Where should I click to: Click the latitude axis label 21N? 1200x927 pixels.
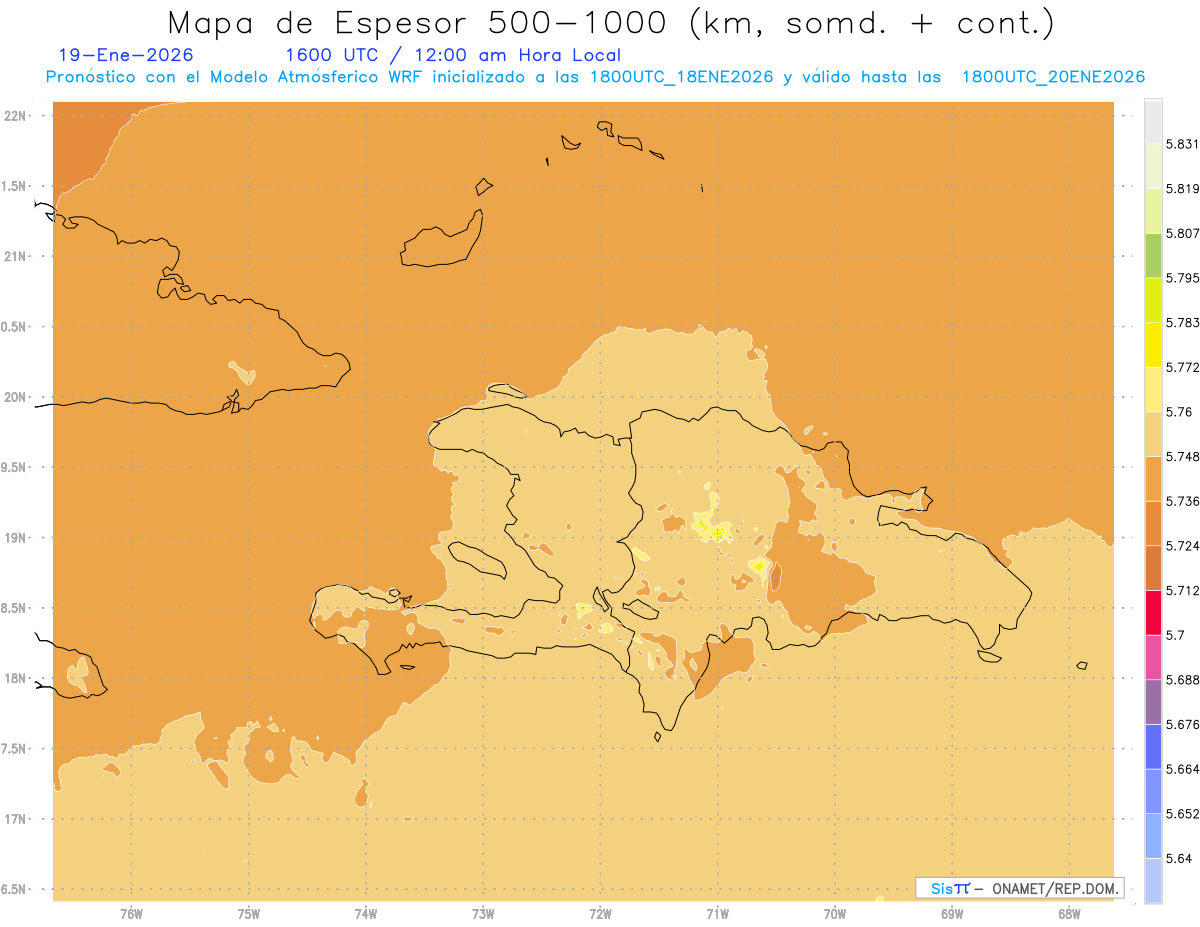click(x=16, y=257)
